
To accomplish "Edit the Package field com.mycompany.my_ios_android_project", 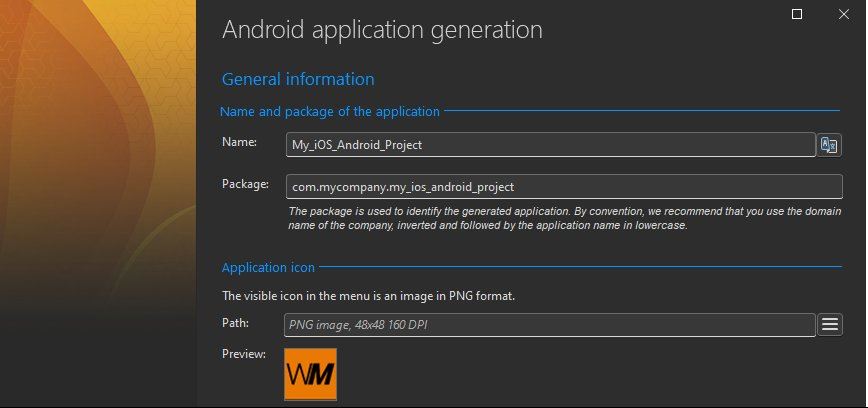I will click(x=564, y=187).
